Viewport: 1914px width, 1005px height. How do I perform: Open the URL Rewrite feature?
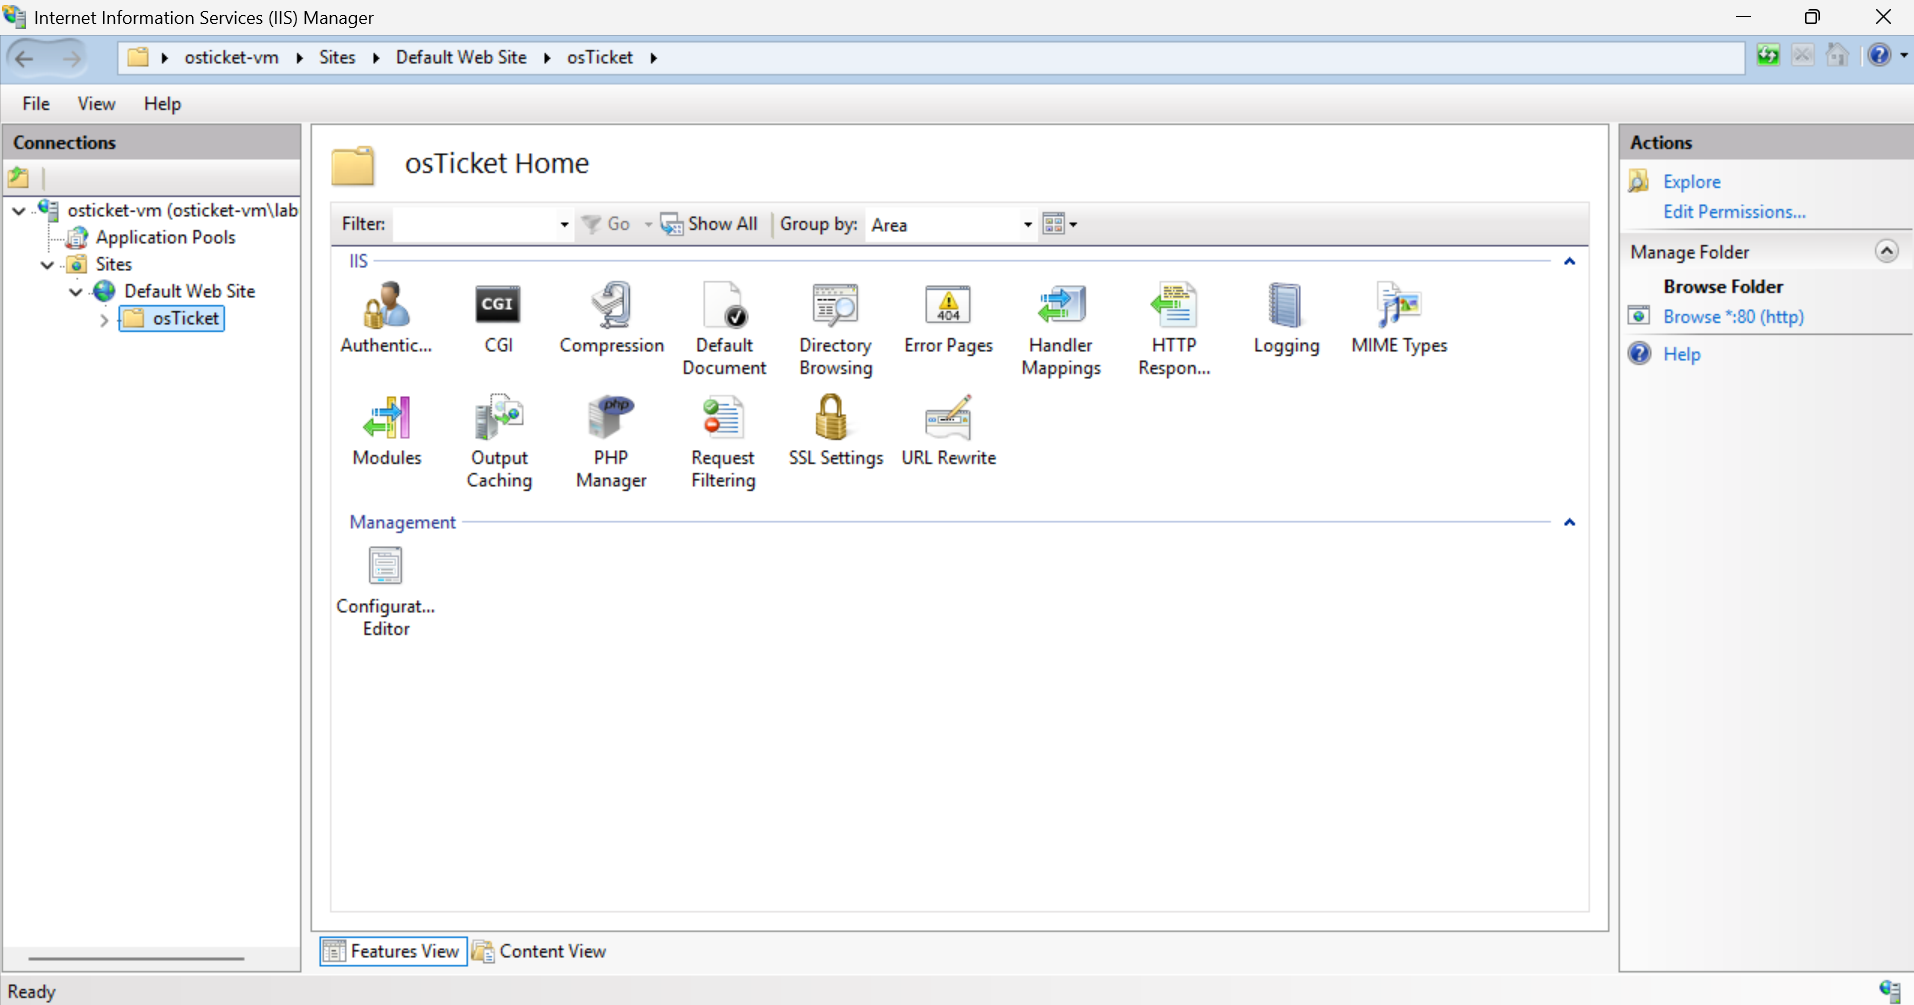tap(948, 431)
